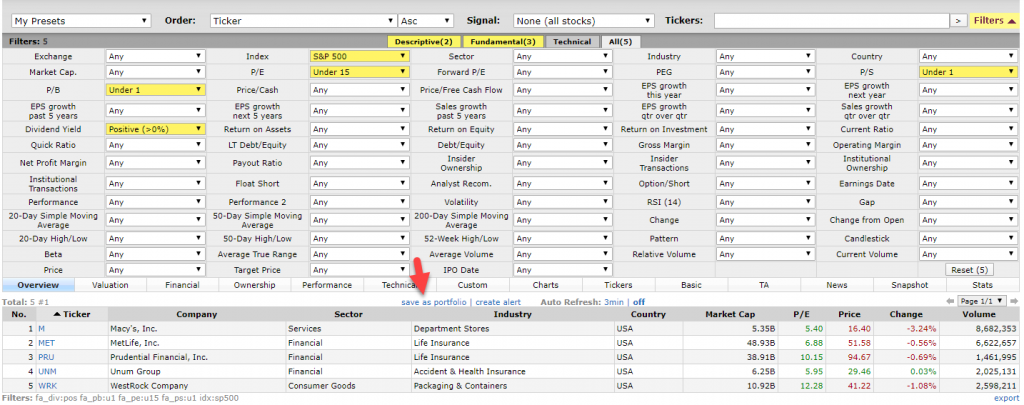Switch to the Snapshot view tab
The height and width of the screenshot is (405, 1024).
point(910,285)
